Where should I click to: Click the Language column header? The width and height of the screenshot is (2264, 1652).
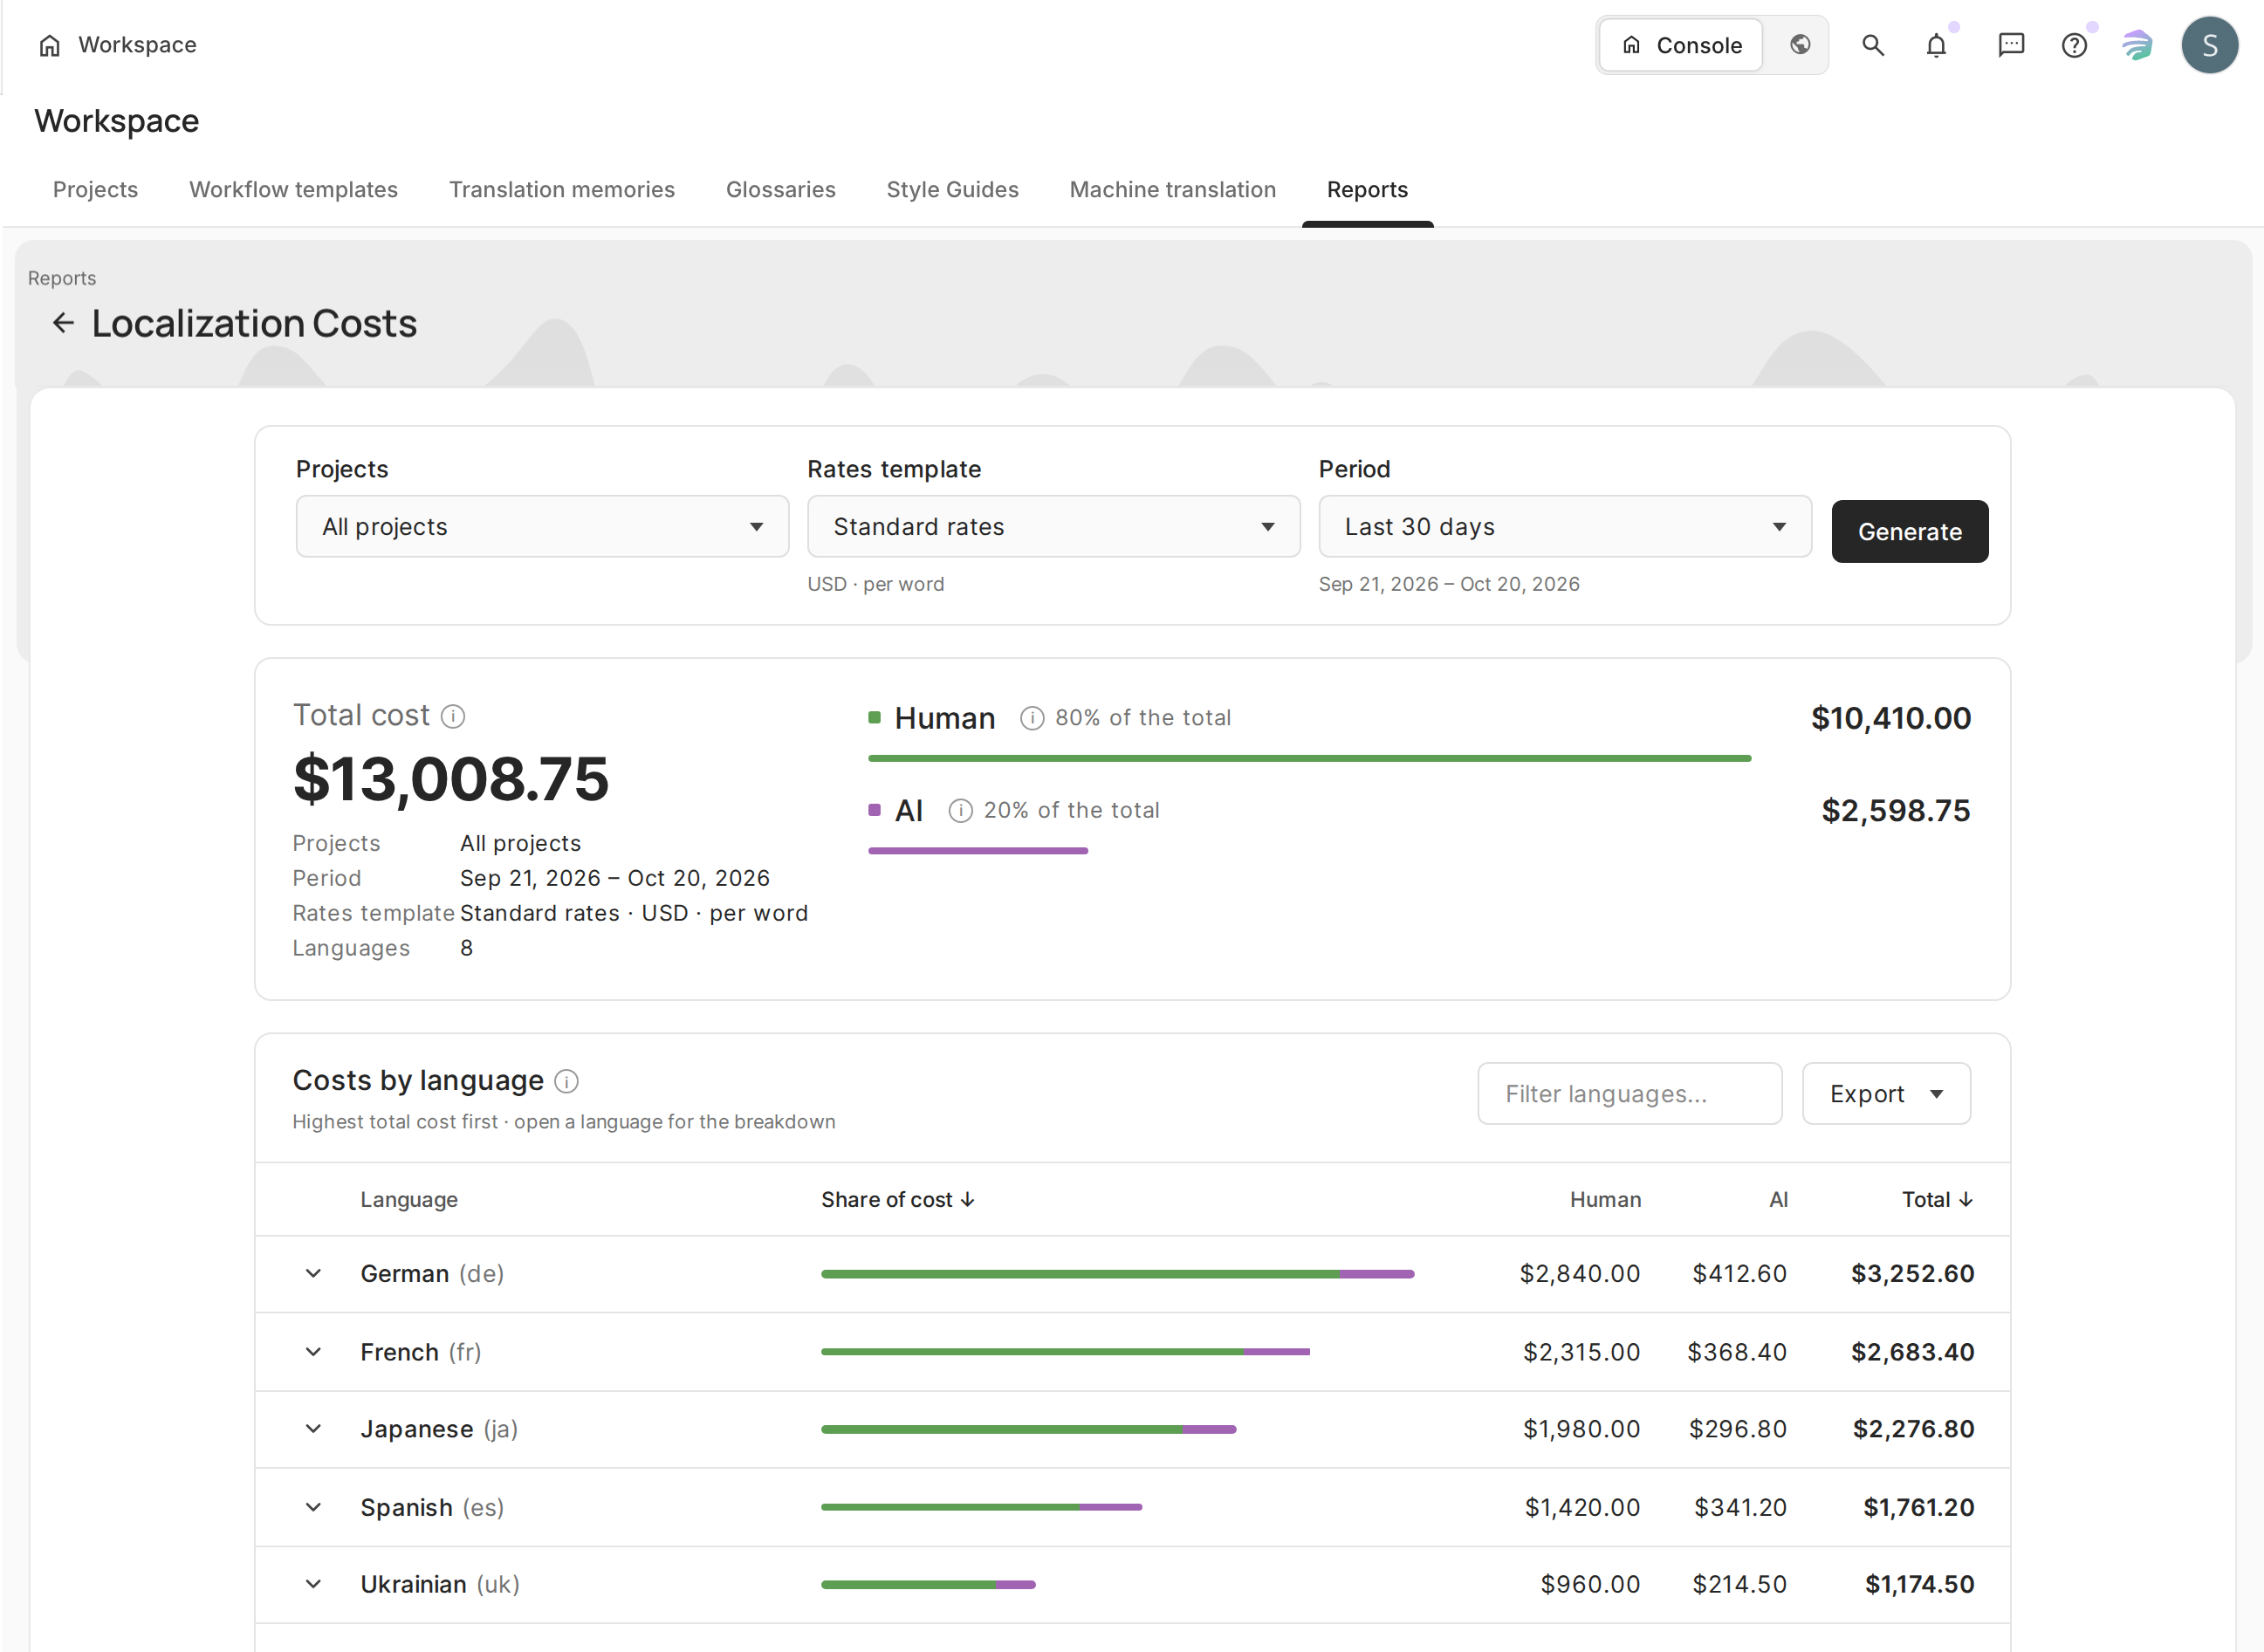click(409, 1200)
